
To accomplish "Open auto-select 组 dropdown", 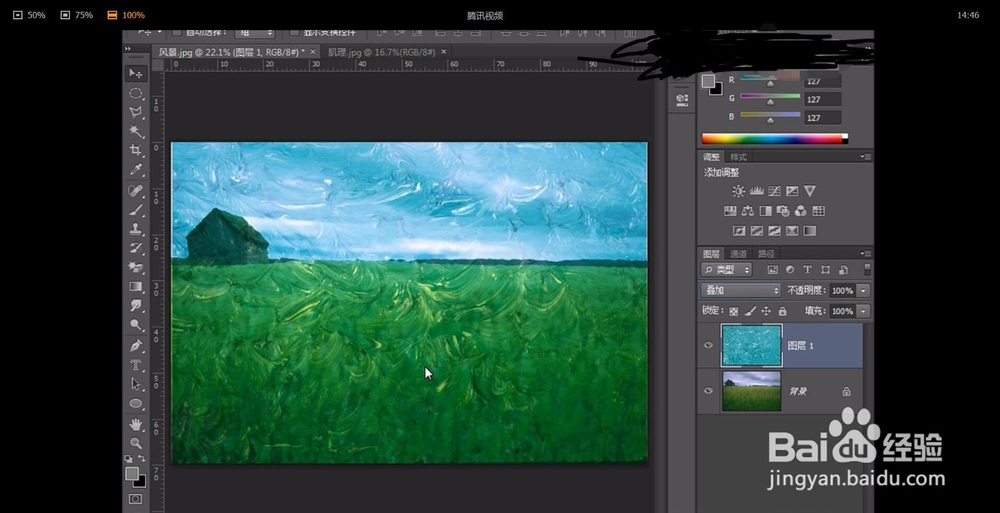I will coord(254,33).
